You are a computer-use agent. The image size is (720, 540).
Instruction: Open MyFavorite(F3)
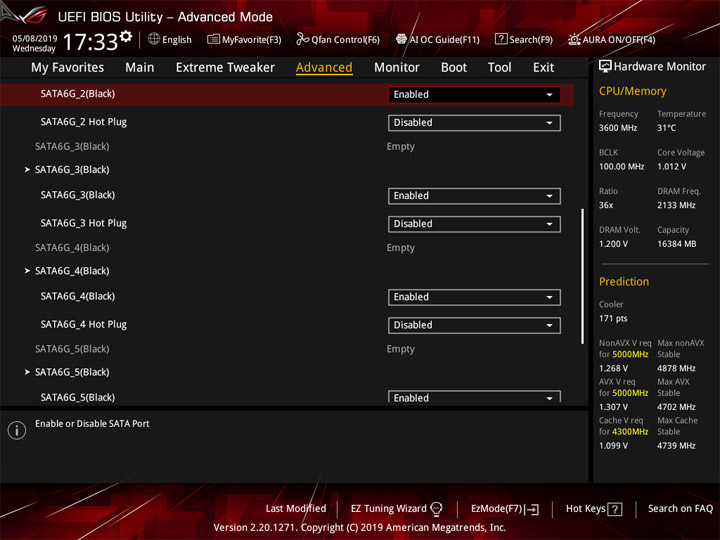tap(244, 39)
